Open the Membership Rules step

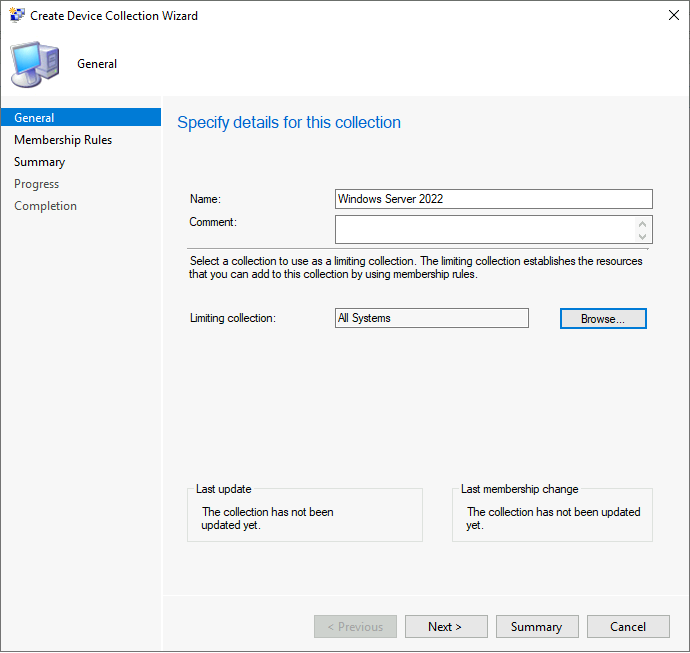click(63, 140)
